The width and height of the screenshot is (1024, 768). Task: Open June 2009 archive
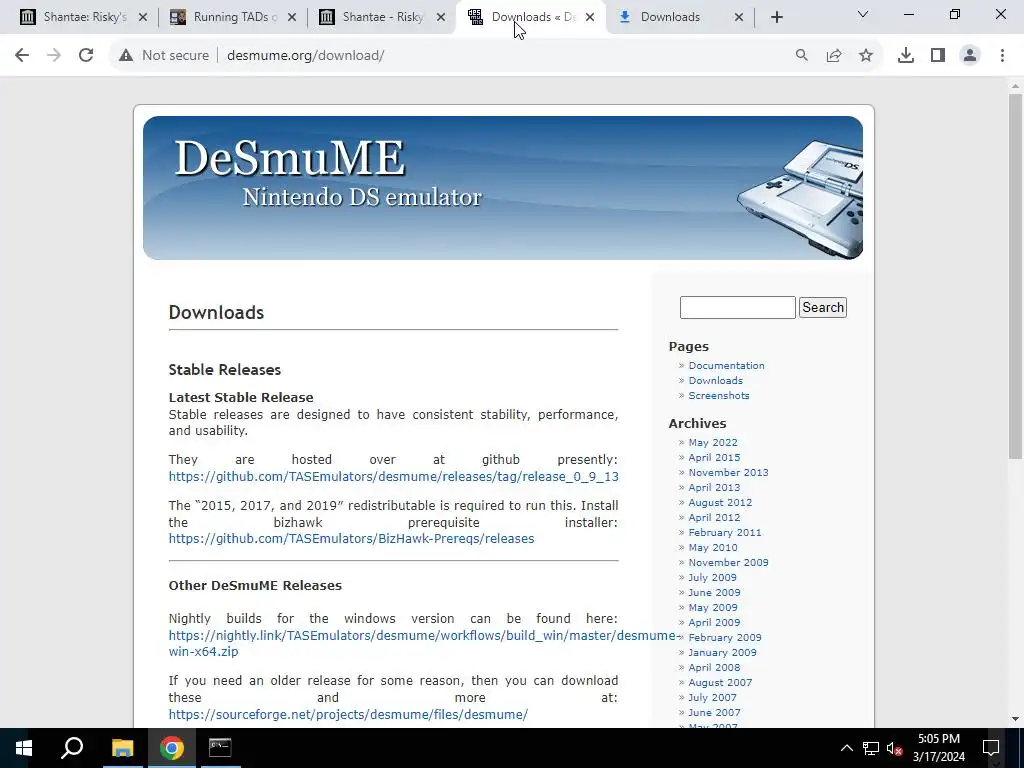[714, 593]
